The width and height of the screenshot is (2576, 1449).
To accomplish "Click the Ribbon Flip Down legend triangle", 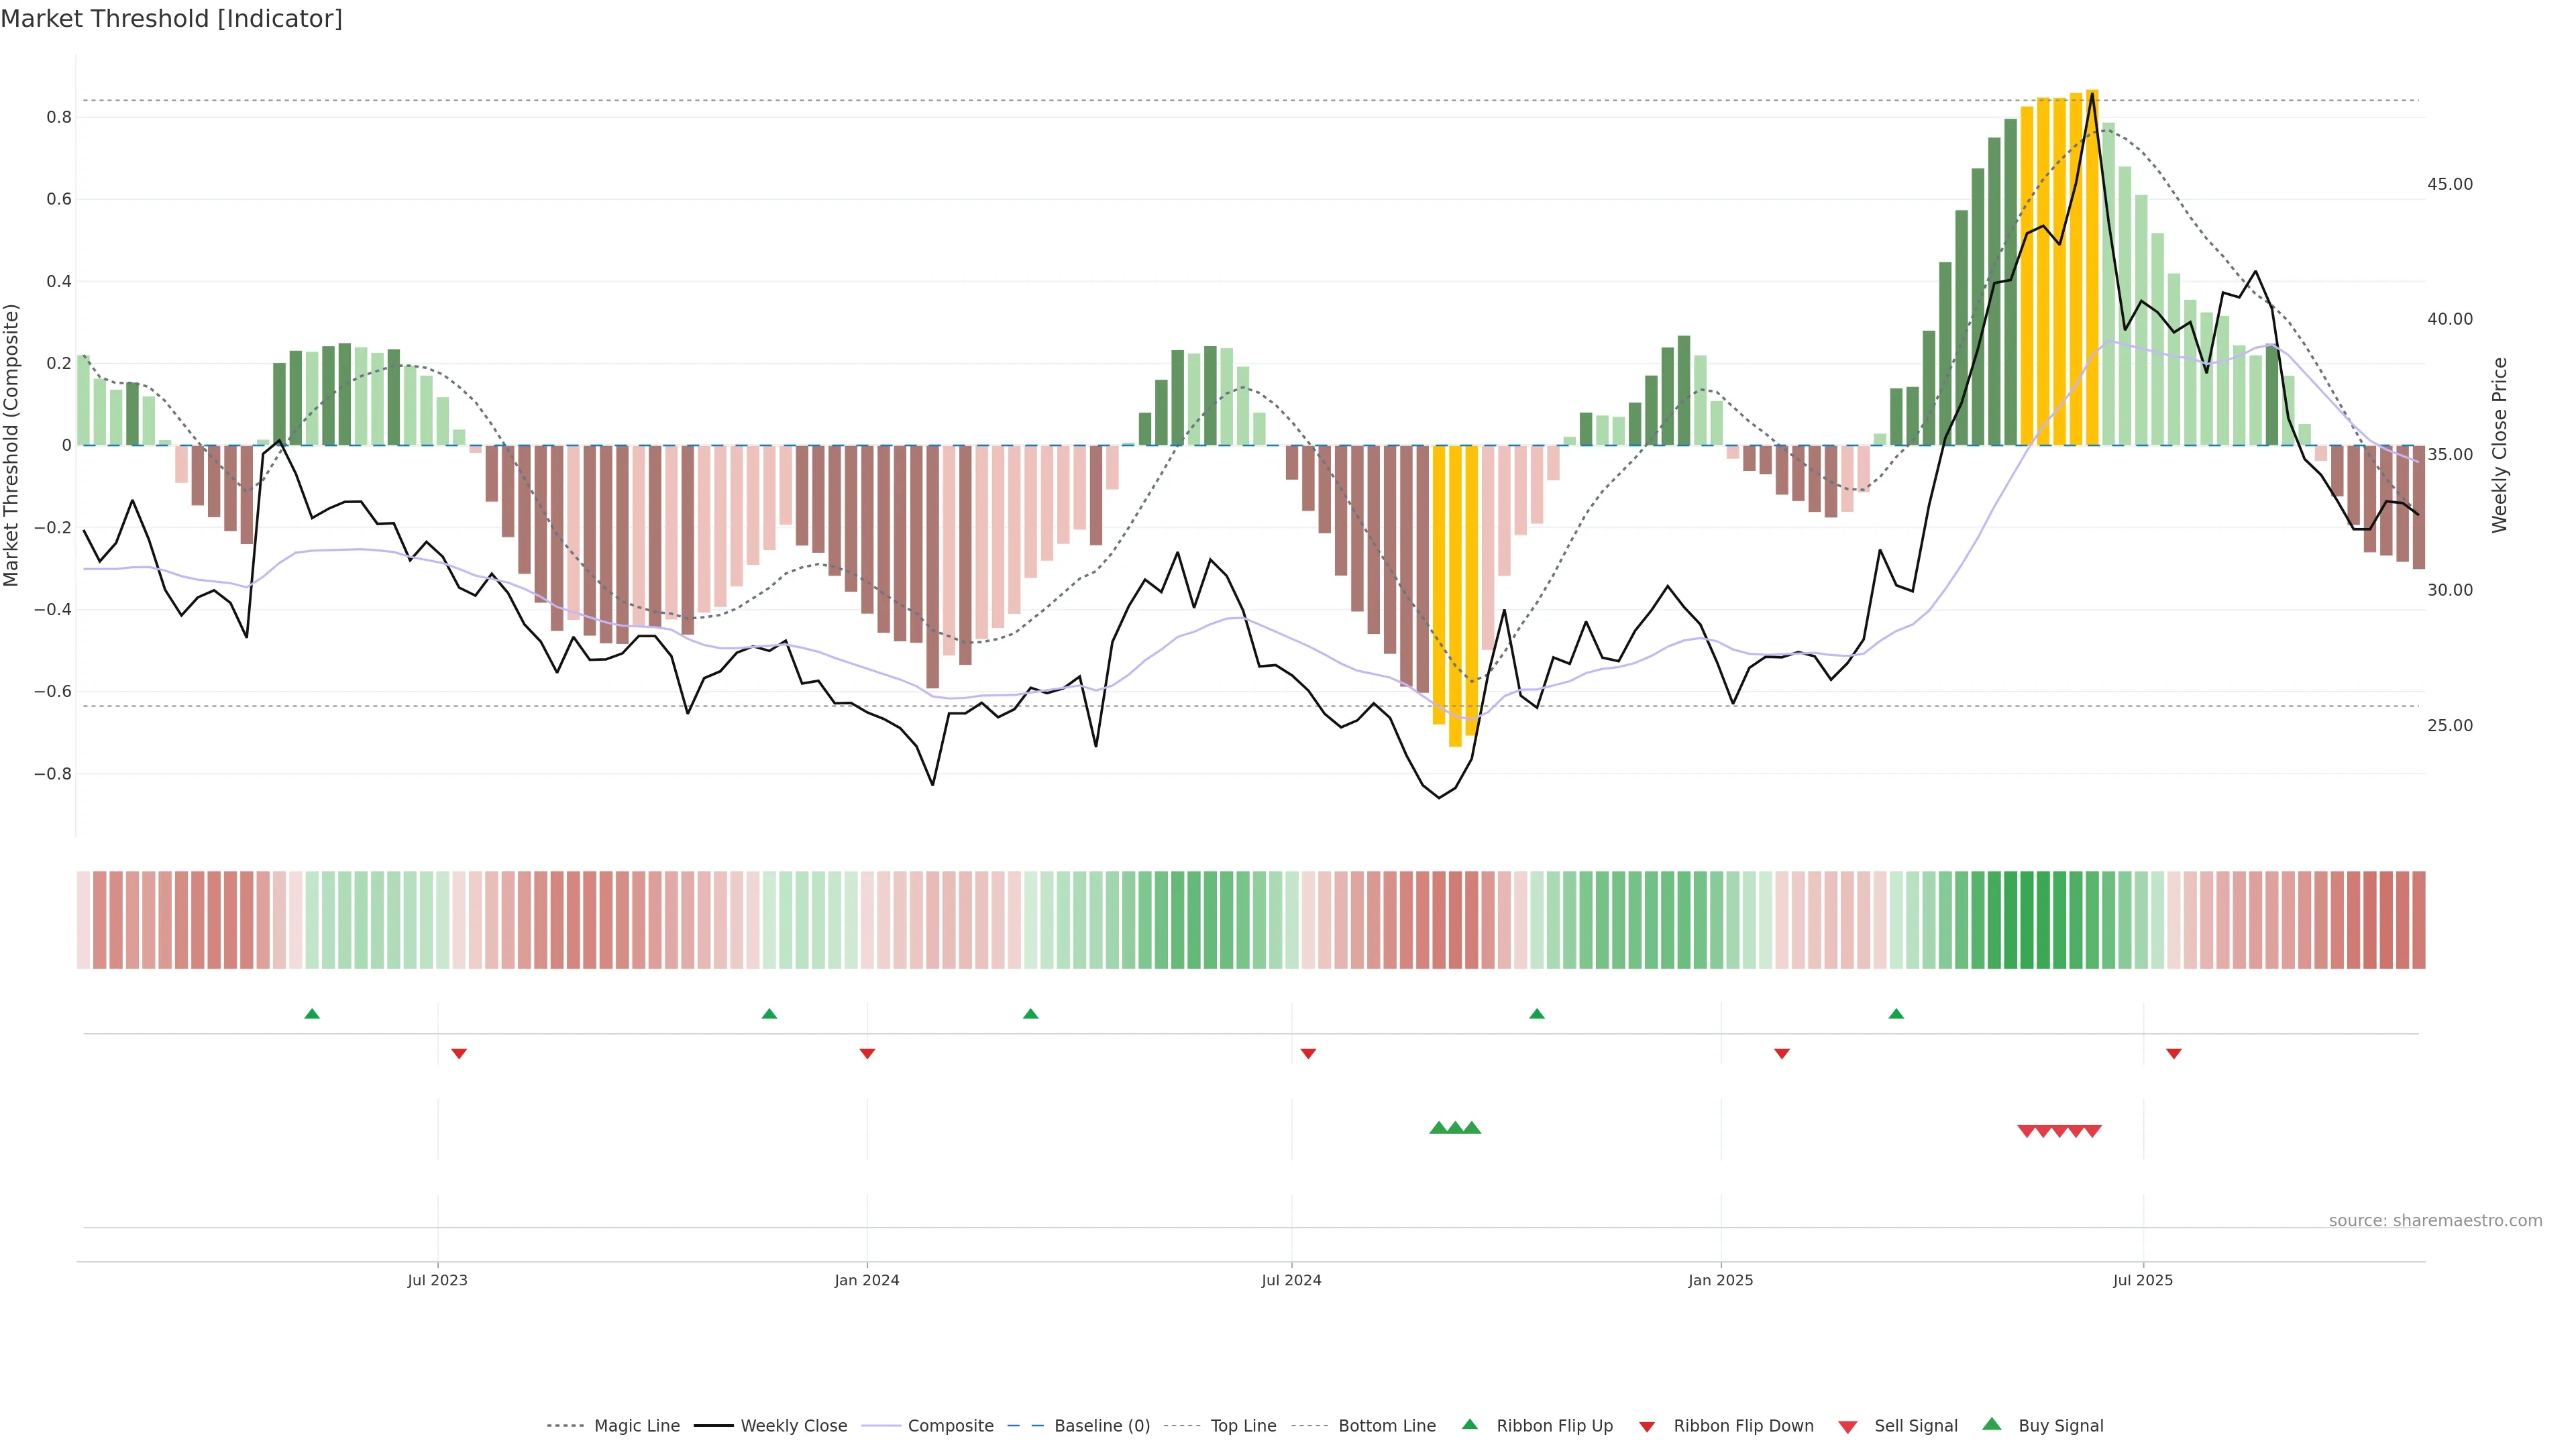I will point(1647,1426).
